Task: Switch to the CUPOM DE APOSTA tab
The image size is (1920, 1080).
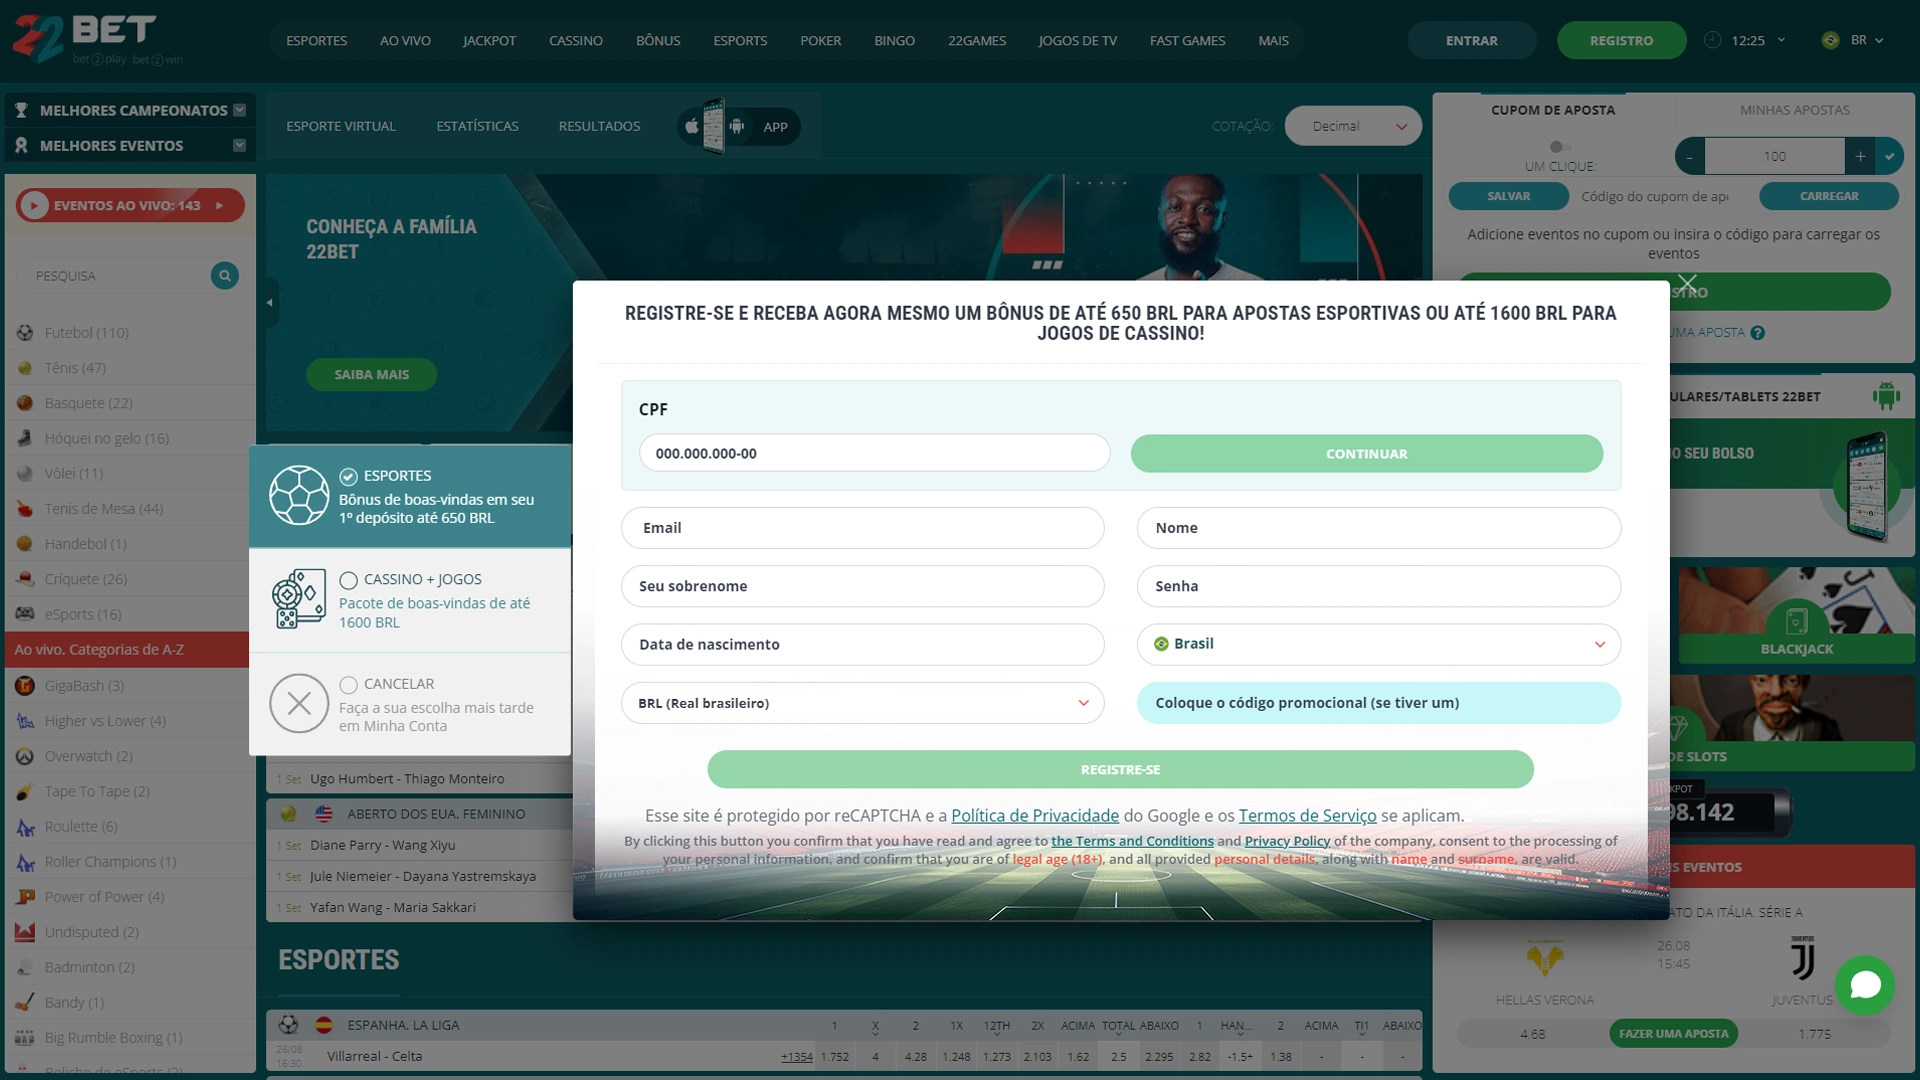Action: pyautogui.click(x=1553, y=110)
